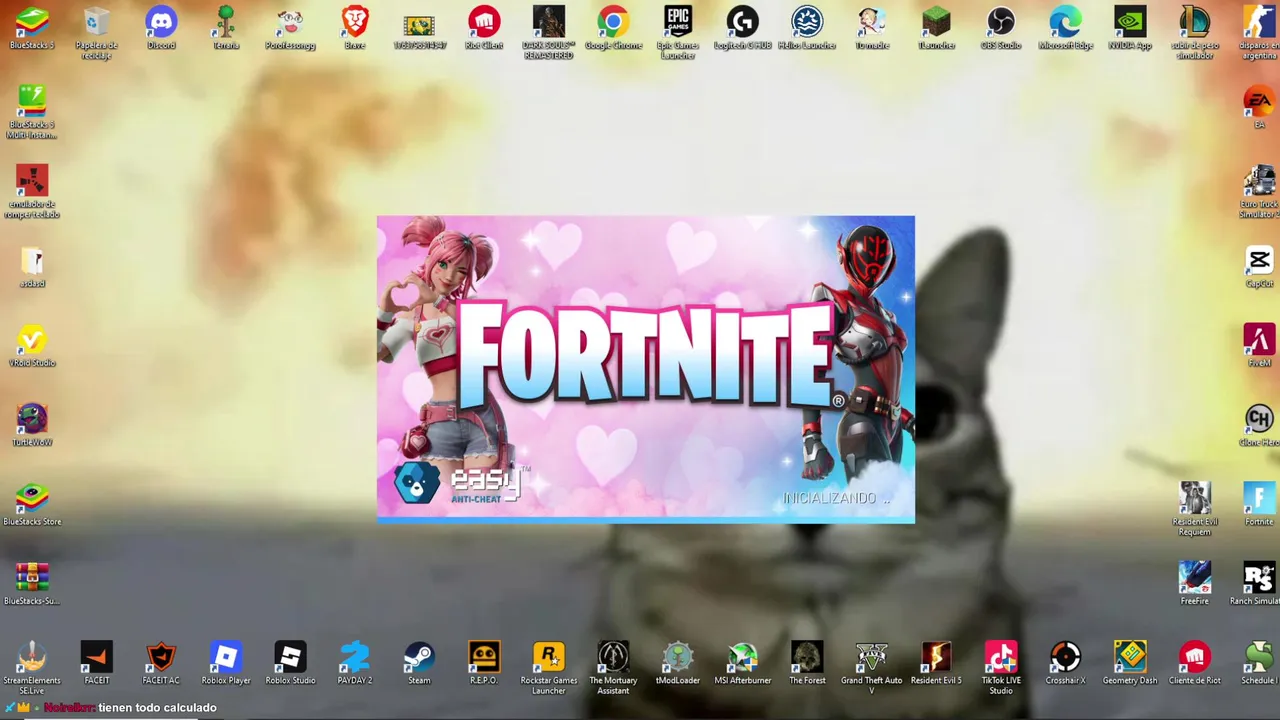
Task: Select the Resident Evil 5 icon
Action: (936, 663)
